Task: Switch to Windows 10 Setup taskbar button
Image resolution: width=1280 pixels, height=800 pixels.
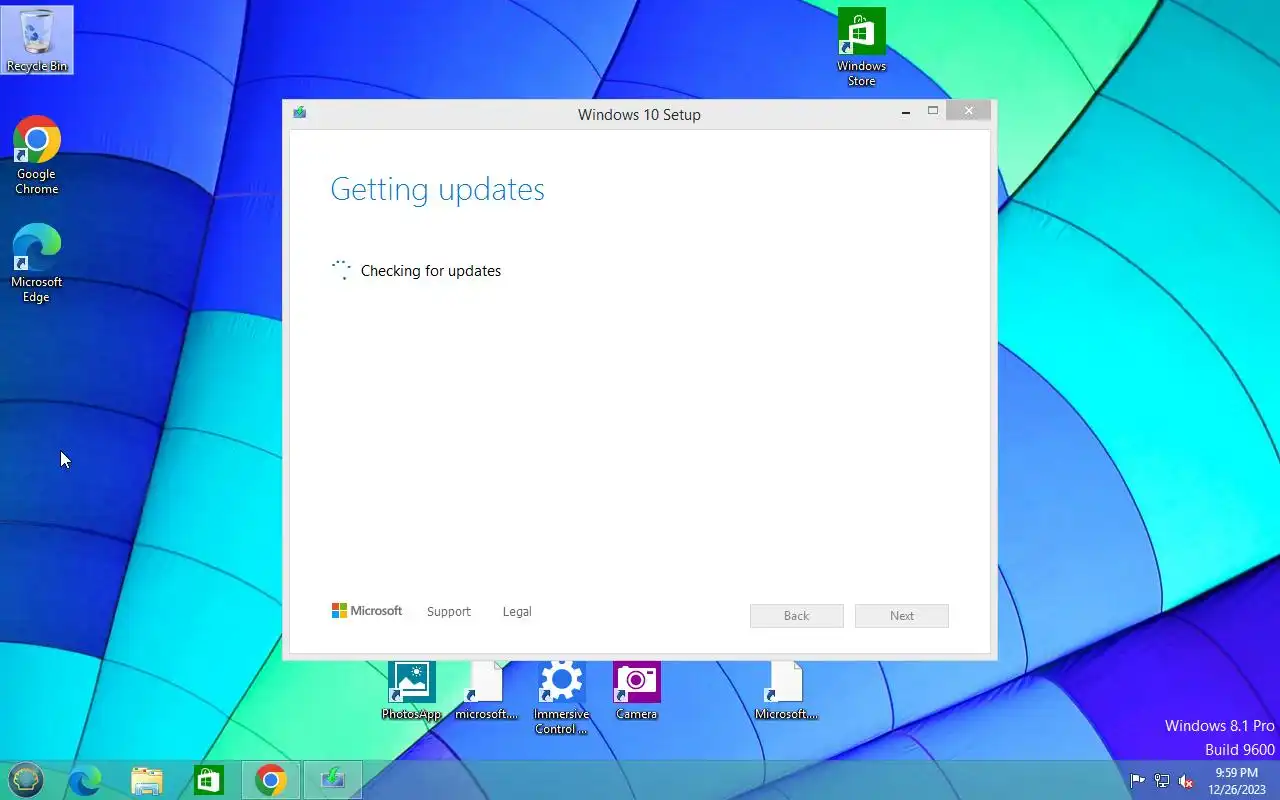Action: click(332, 780)
